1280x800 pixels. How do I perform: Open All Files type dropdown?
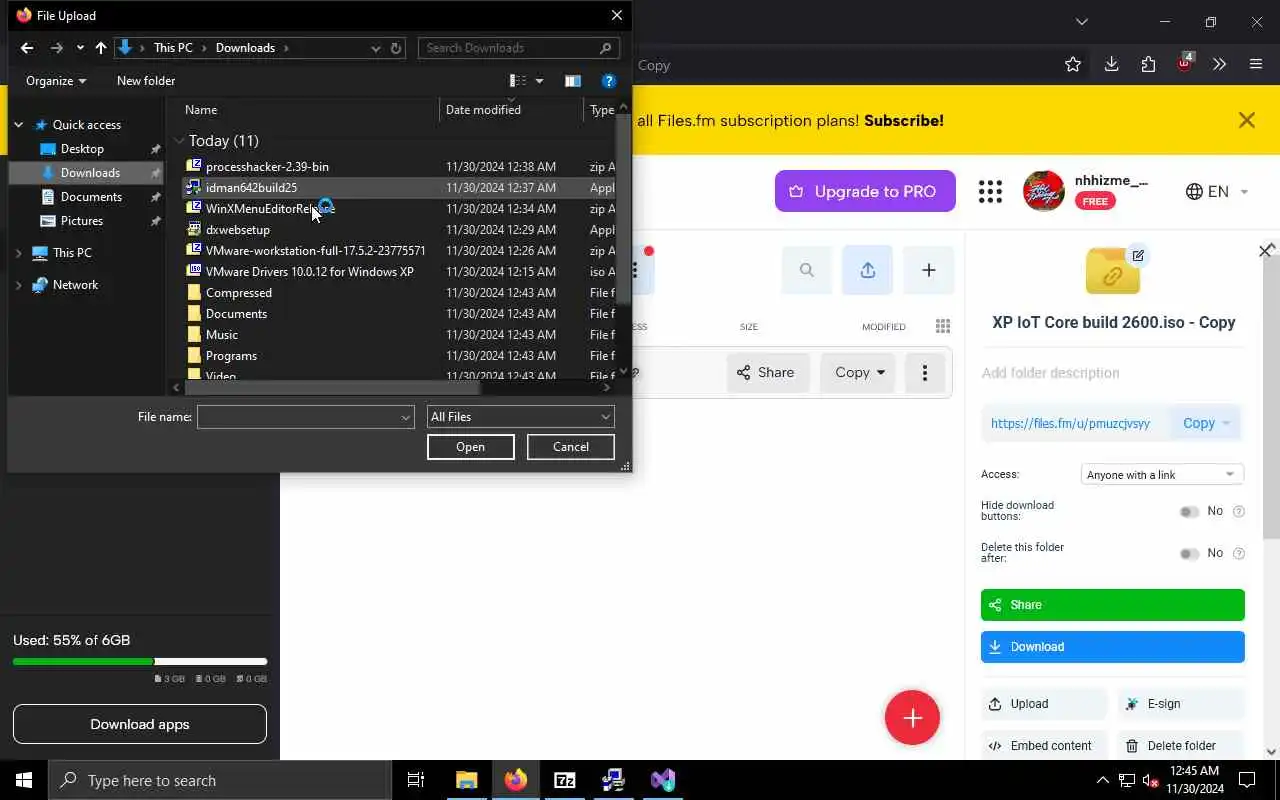pos(520,417)
